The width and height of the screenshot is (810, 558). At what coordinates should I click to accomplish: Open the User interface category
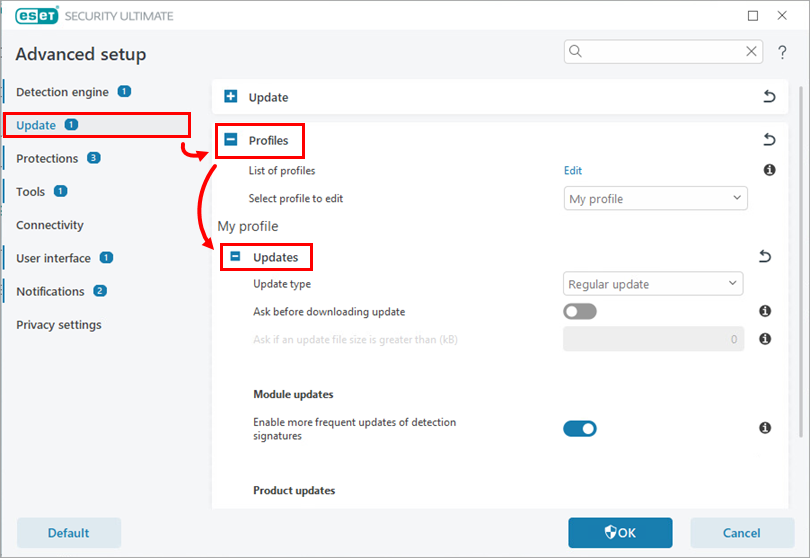[53, 258]
